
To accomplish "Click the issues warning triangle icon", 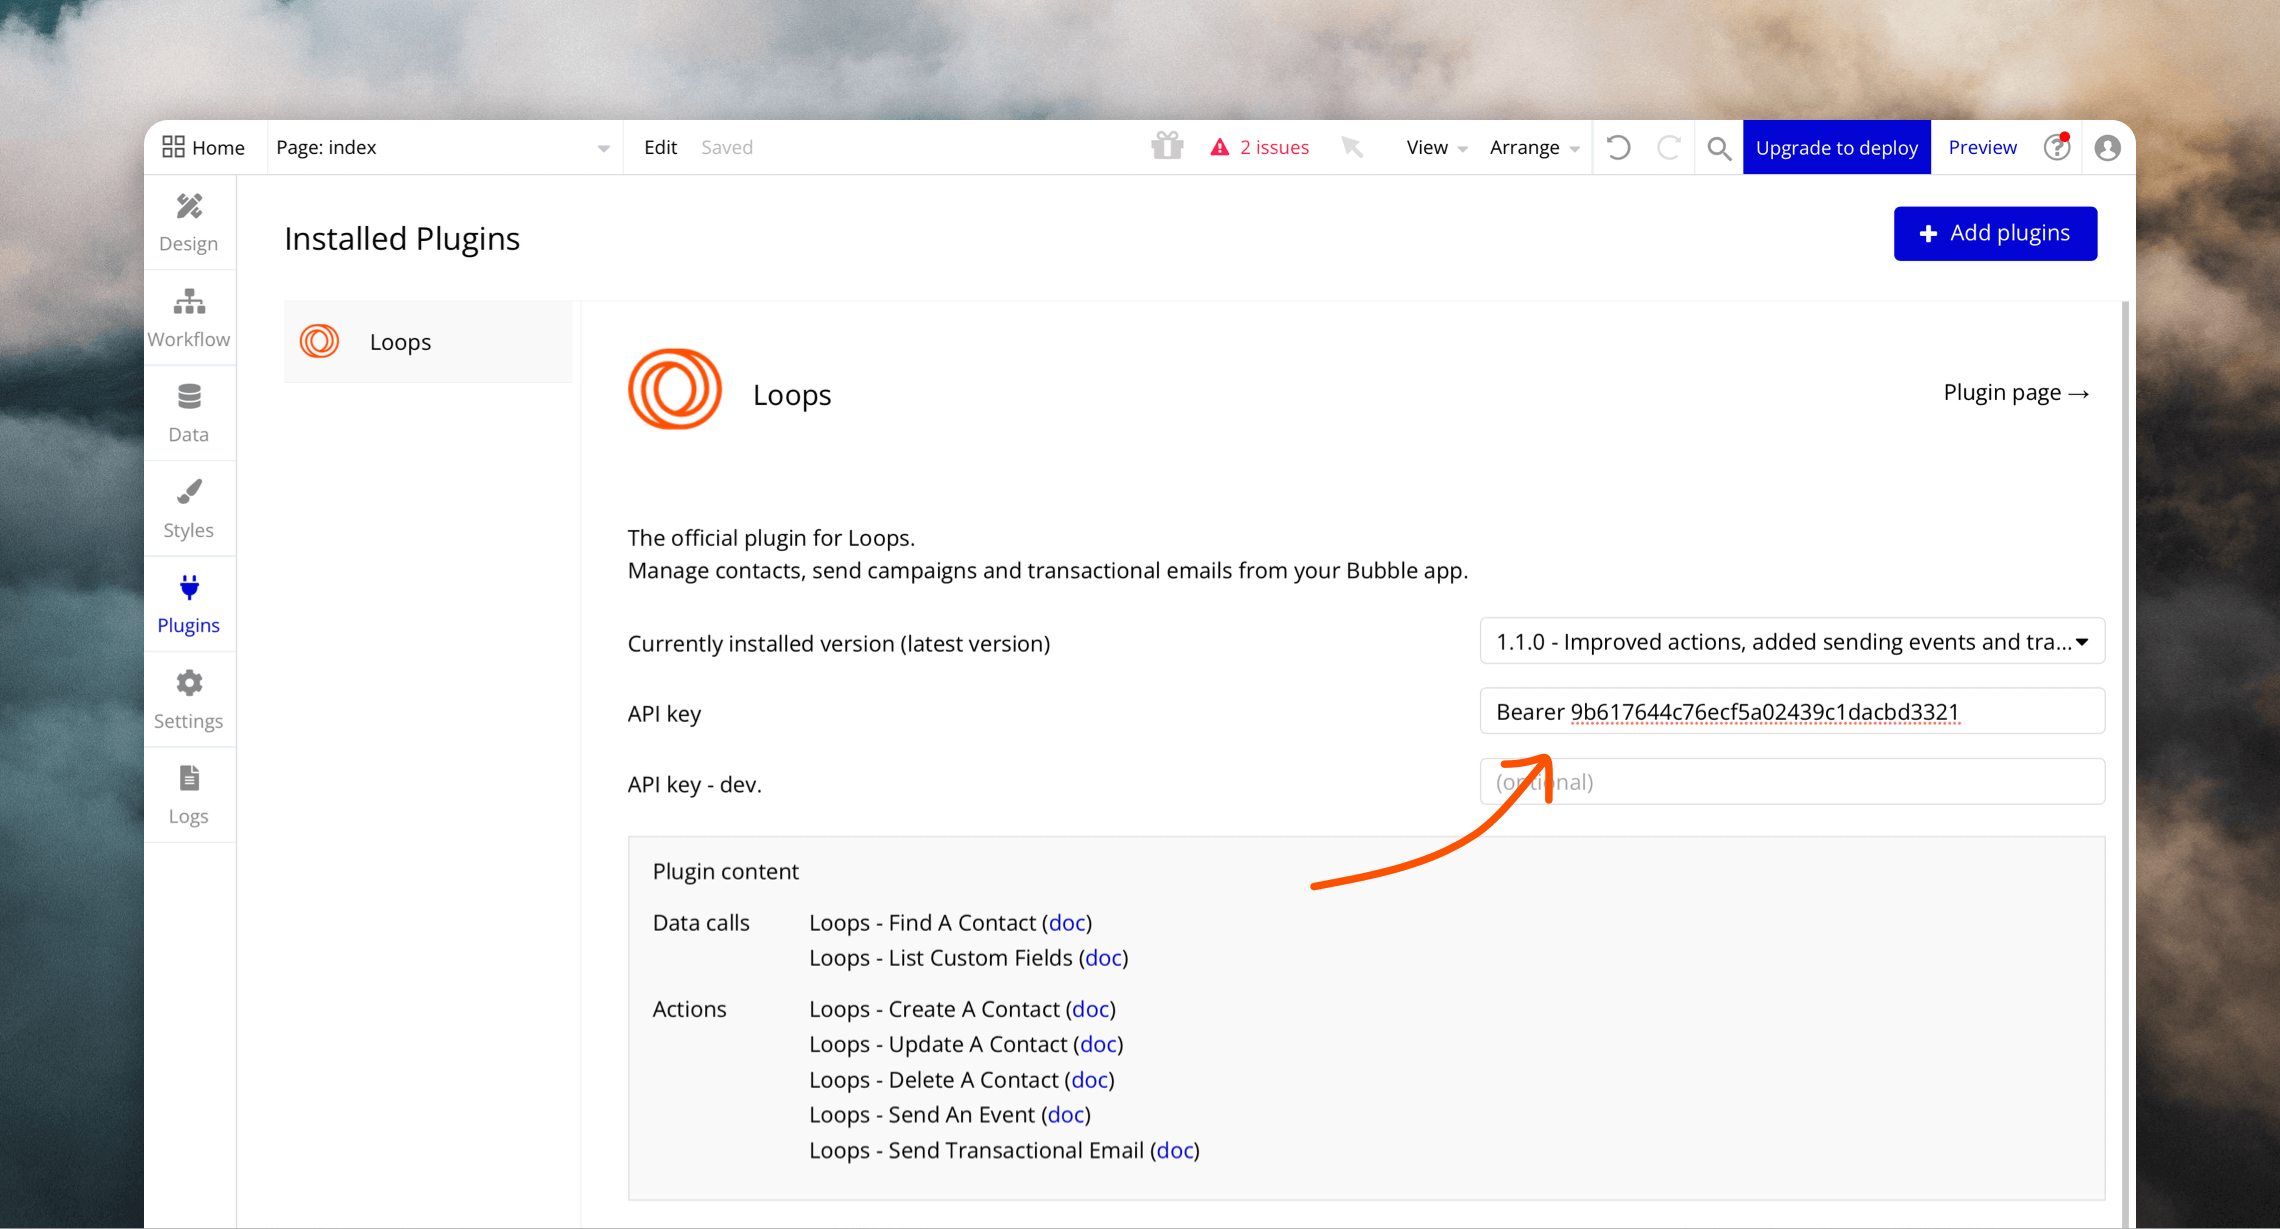I will (x=1220, y=148).
